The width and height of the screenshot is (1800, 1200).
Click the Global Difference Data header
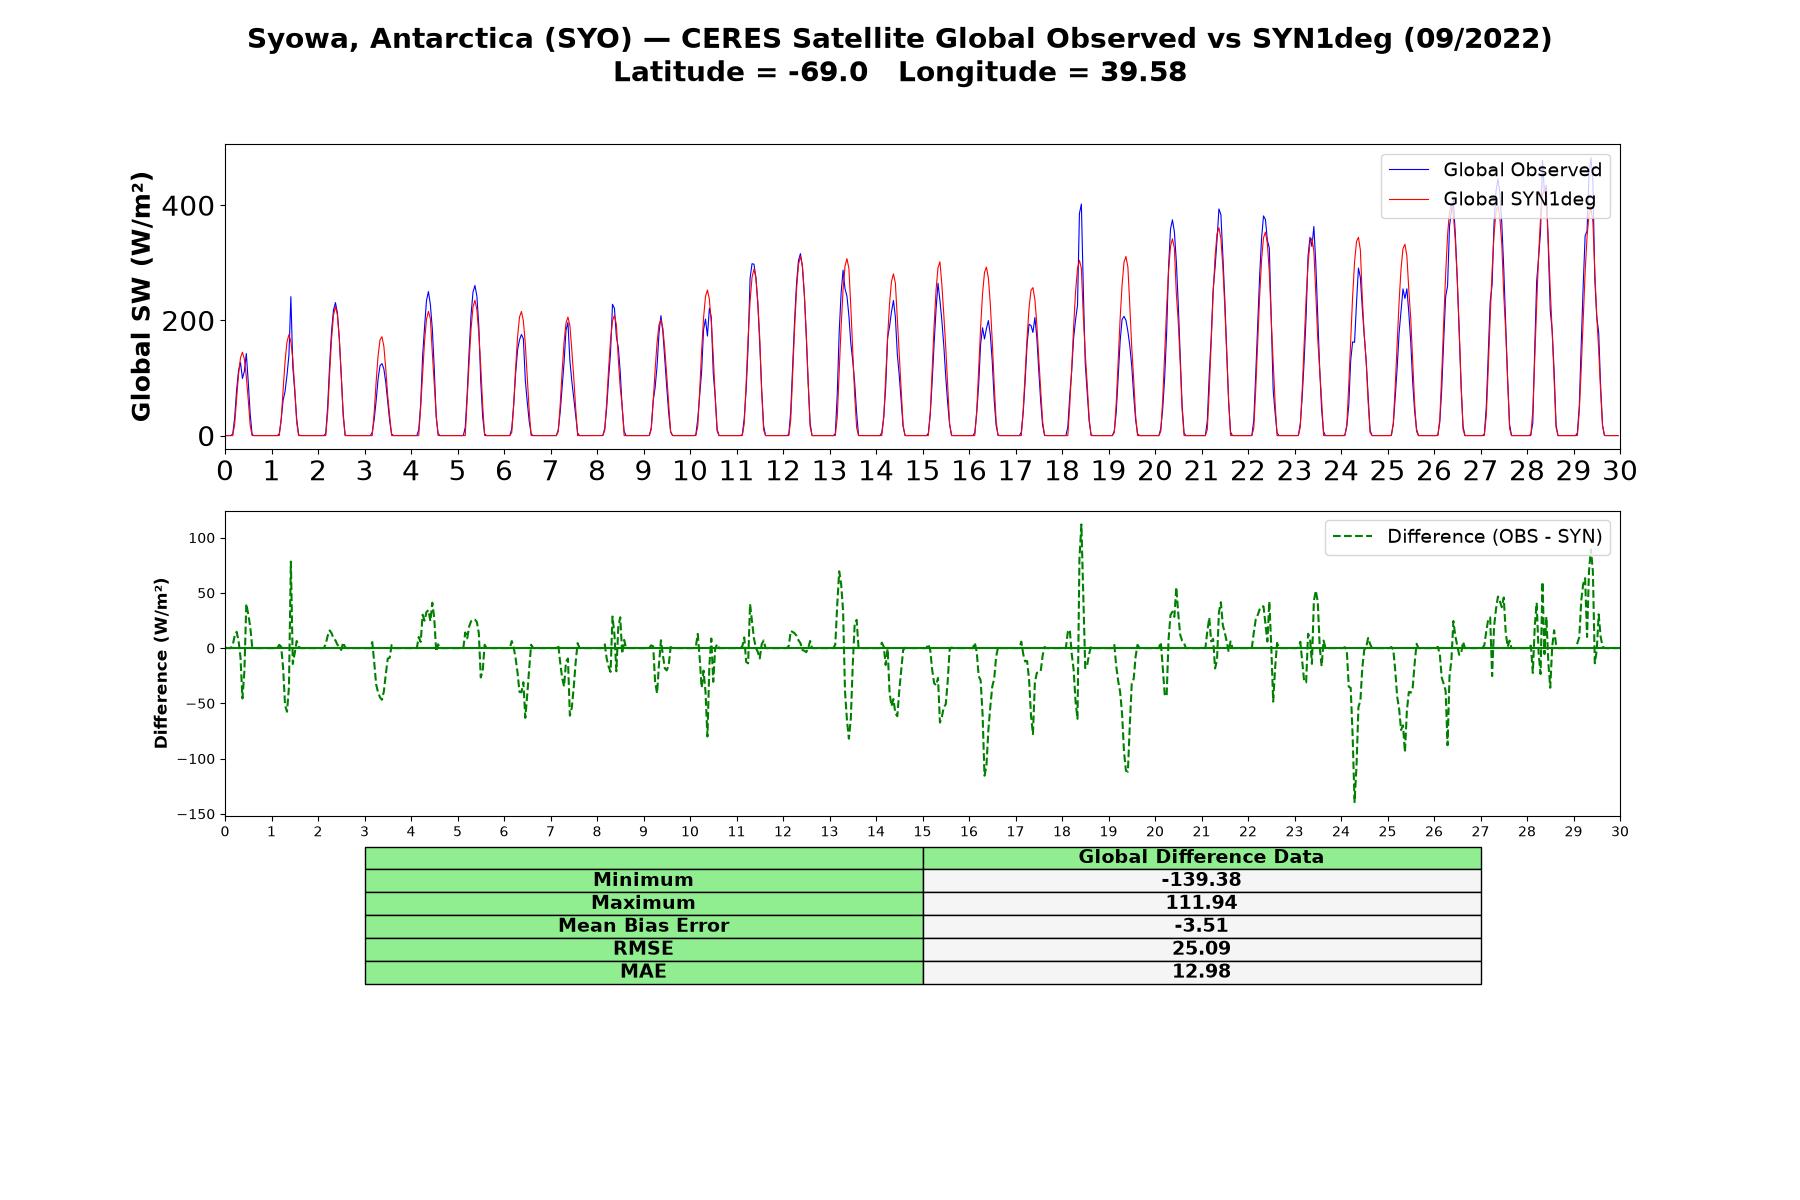coord(1202,858)
